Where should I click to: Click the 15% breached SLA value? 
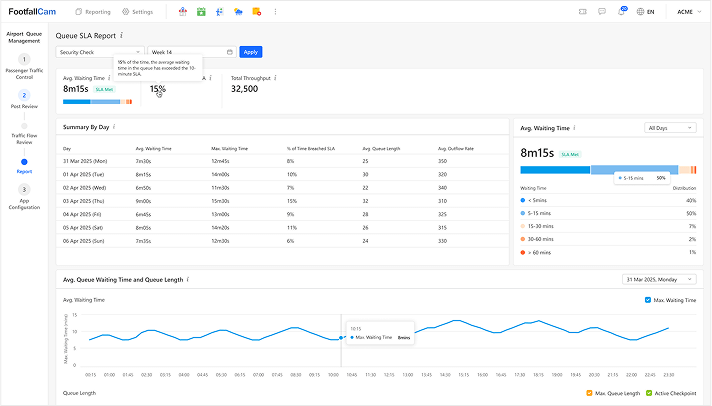[158, 89]
